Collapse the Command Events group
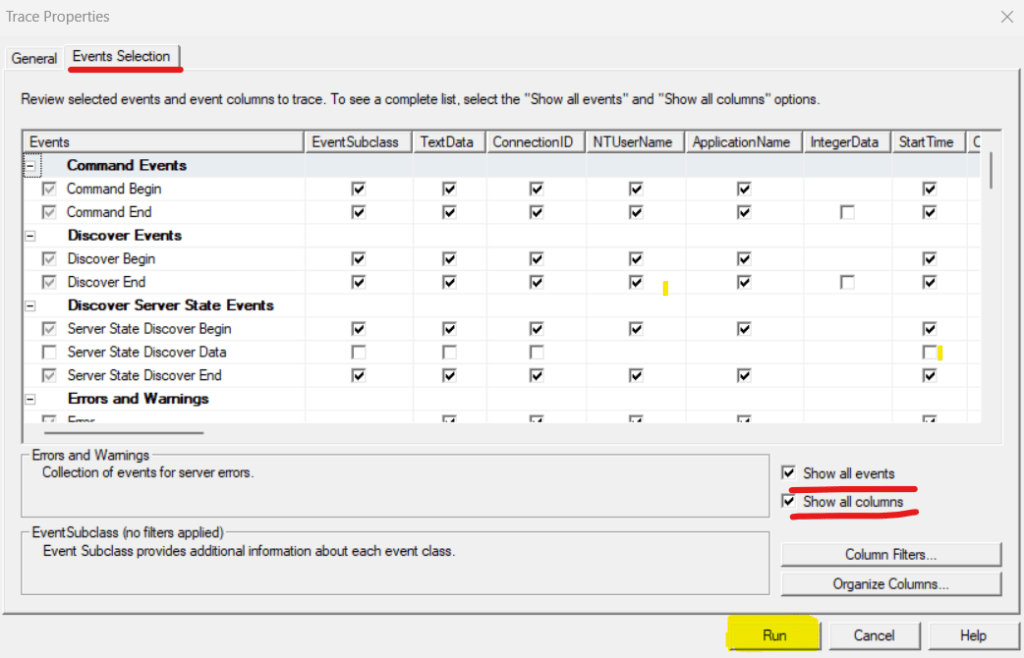 pyautogui.click(x=30, y=166)
